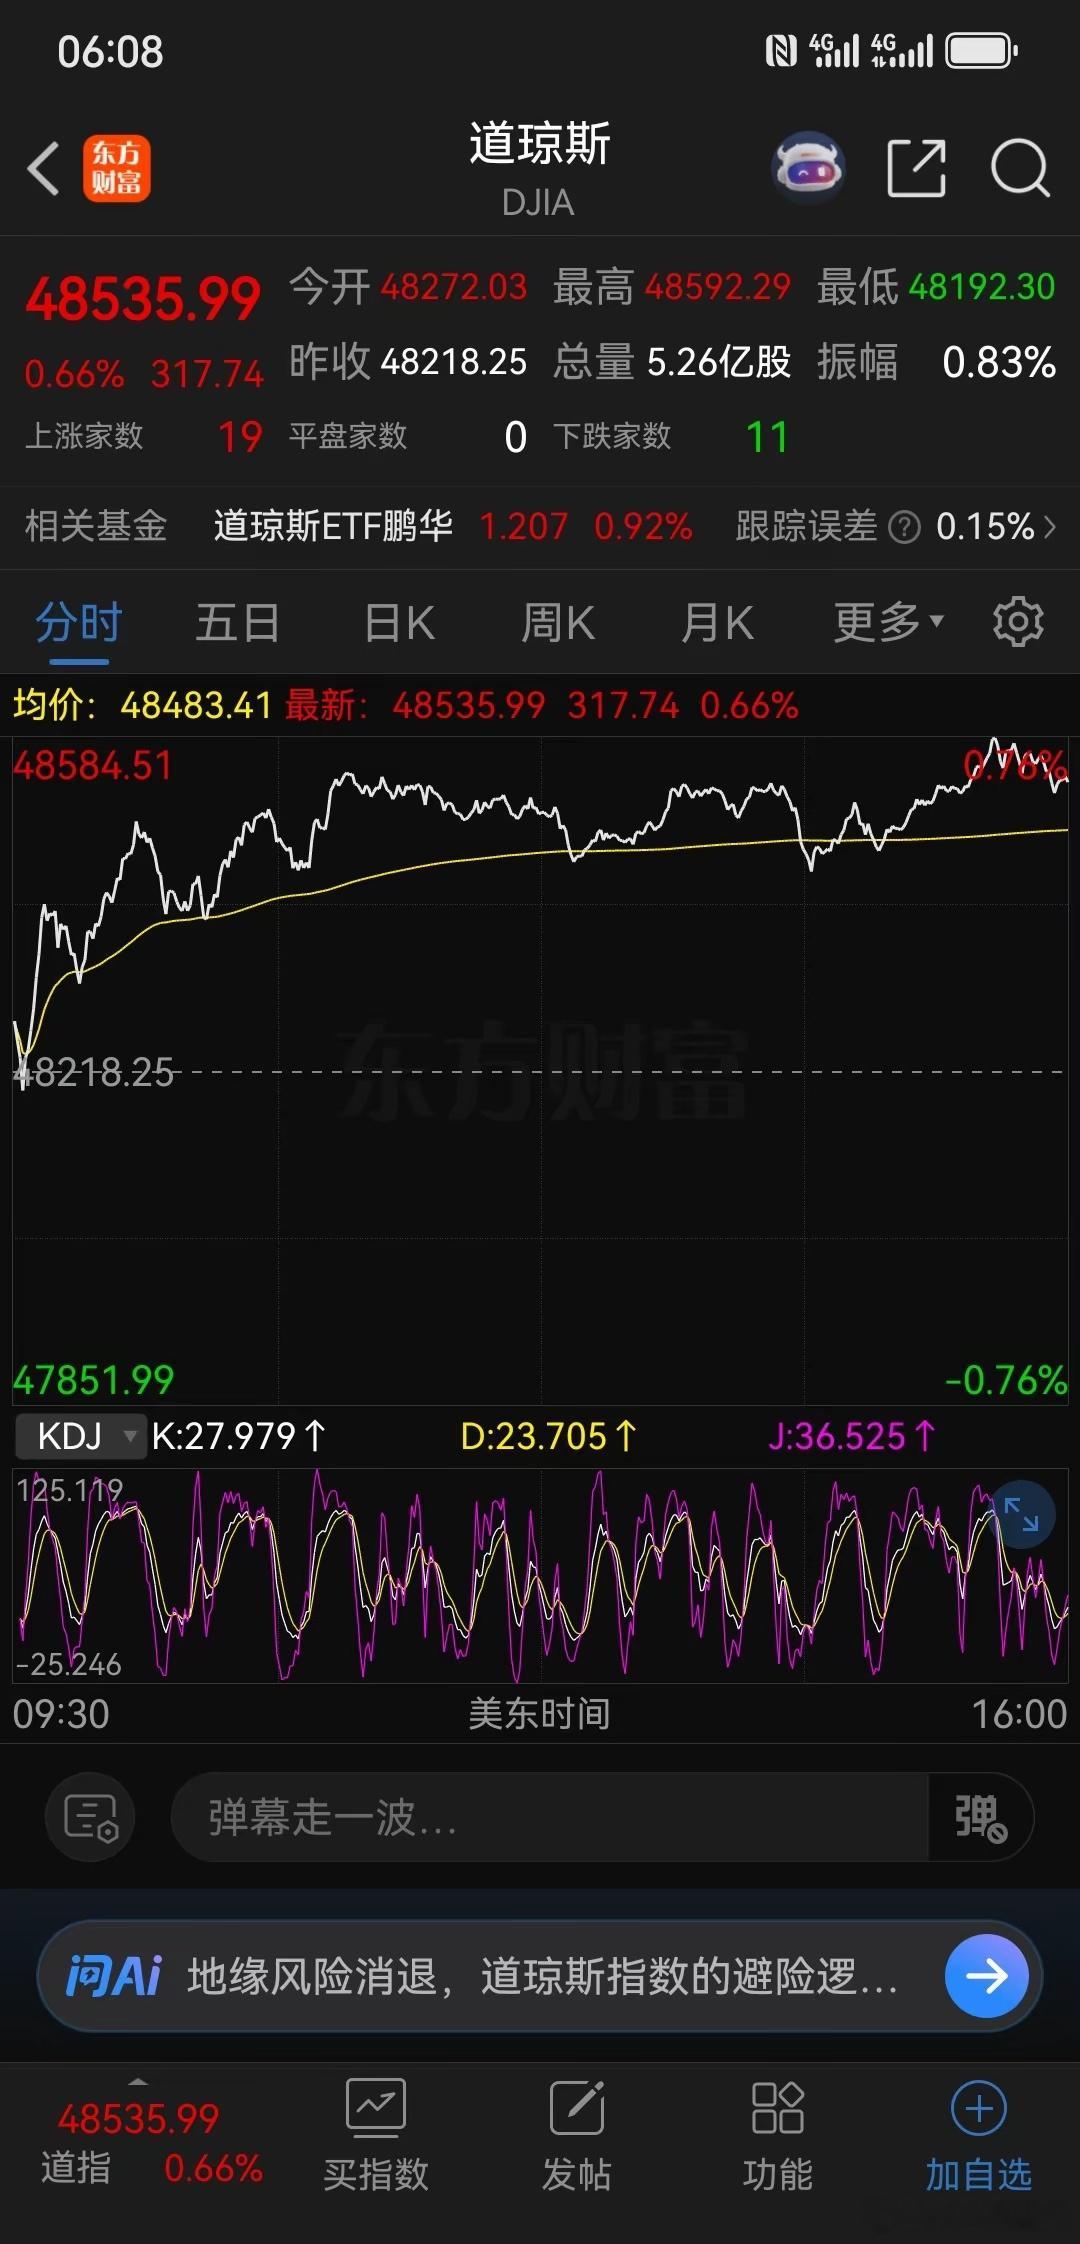Switch to the 五日 tab
This screenshot has width=1080, height=2244.
click(x=237, y=623)
